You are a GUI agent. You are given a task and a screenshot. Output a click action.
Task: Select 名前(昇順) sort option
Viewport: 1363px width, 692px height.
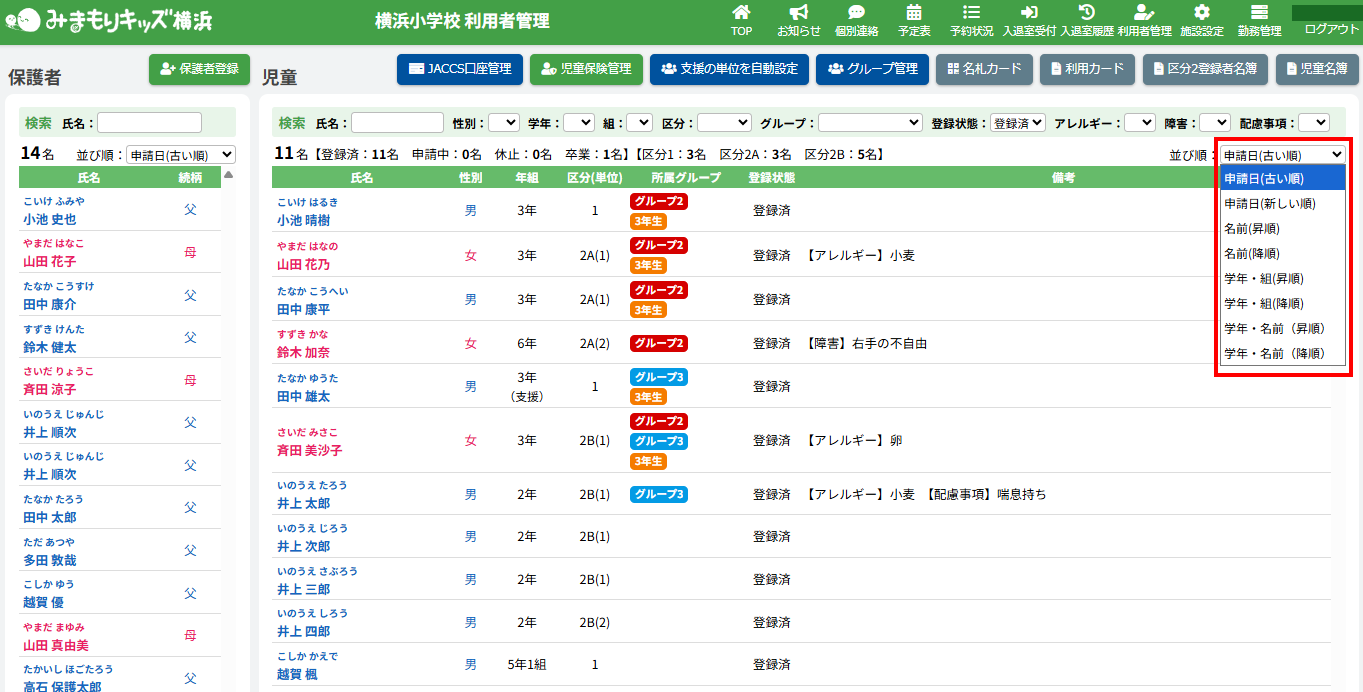coord(1251,229)
